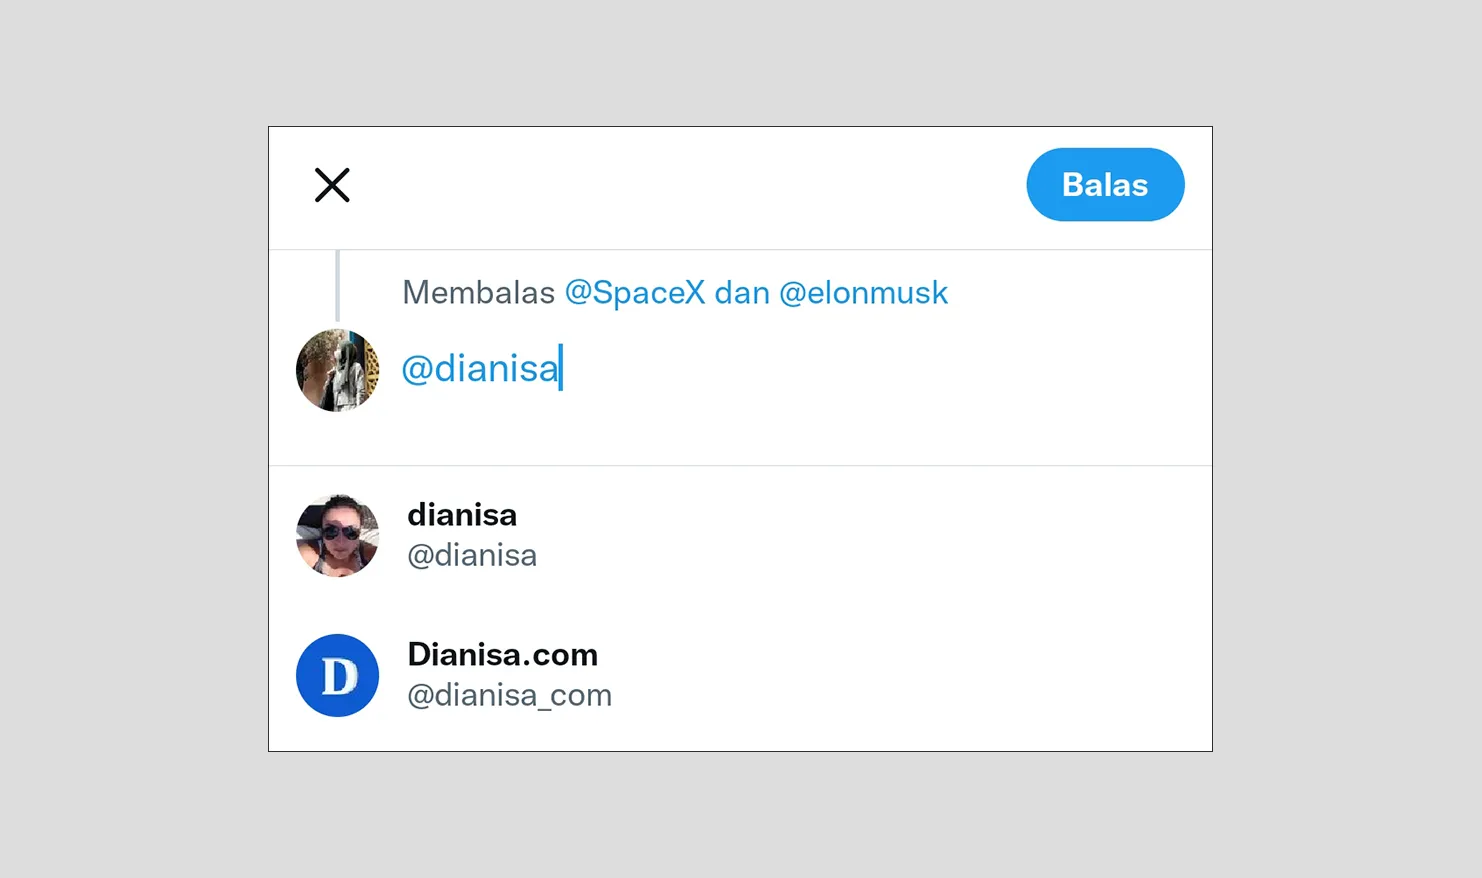Click the Dianisa.com display name
Screen dimensions: 1482x878
503,654
